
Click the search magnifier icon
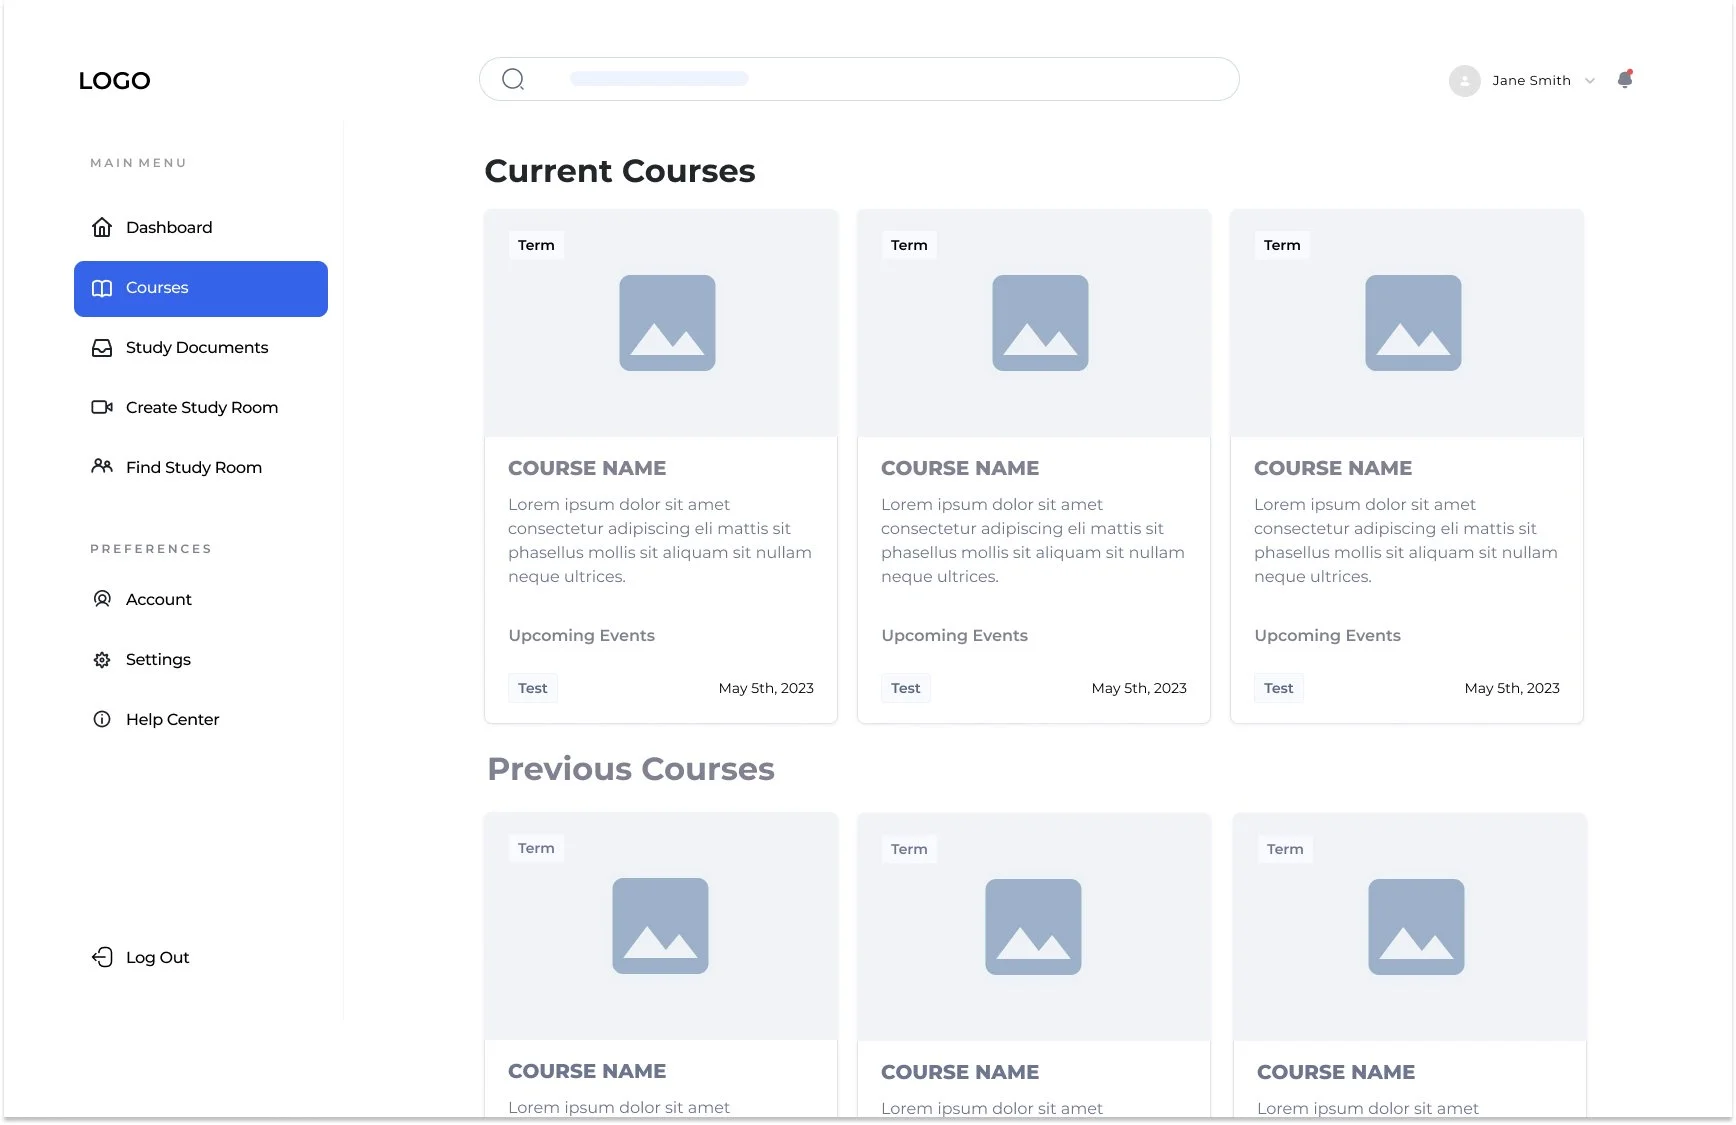[513, 78]
